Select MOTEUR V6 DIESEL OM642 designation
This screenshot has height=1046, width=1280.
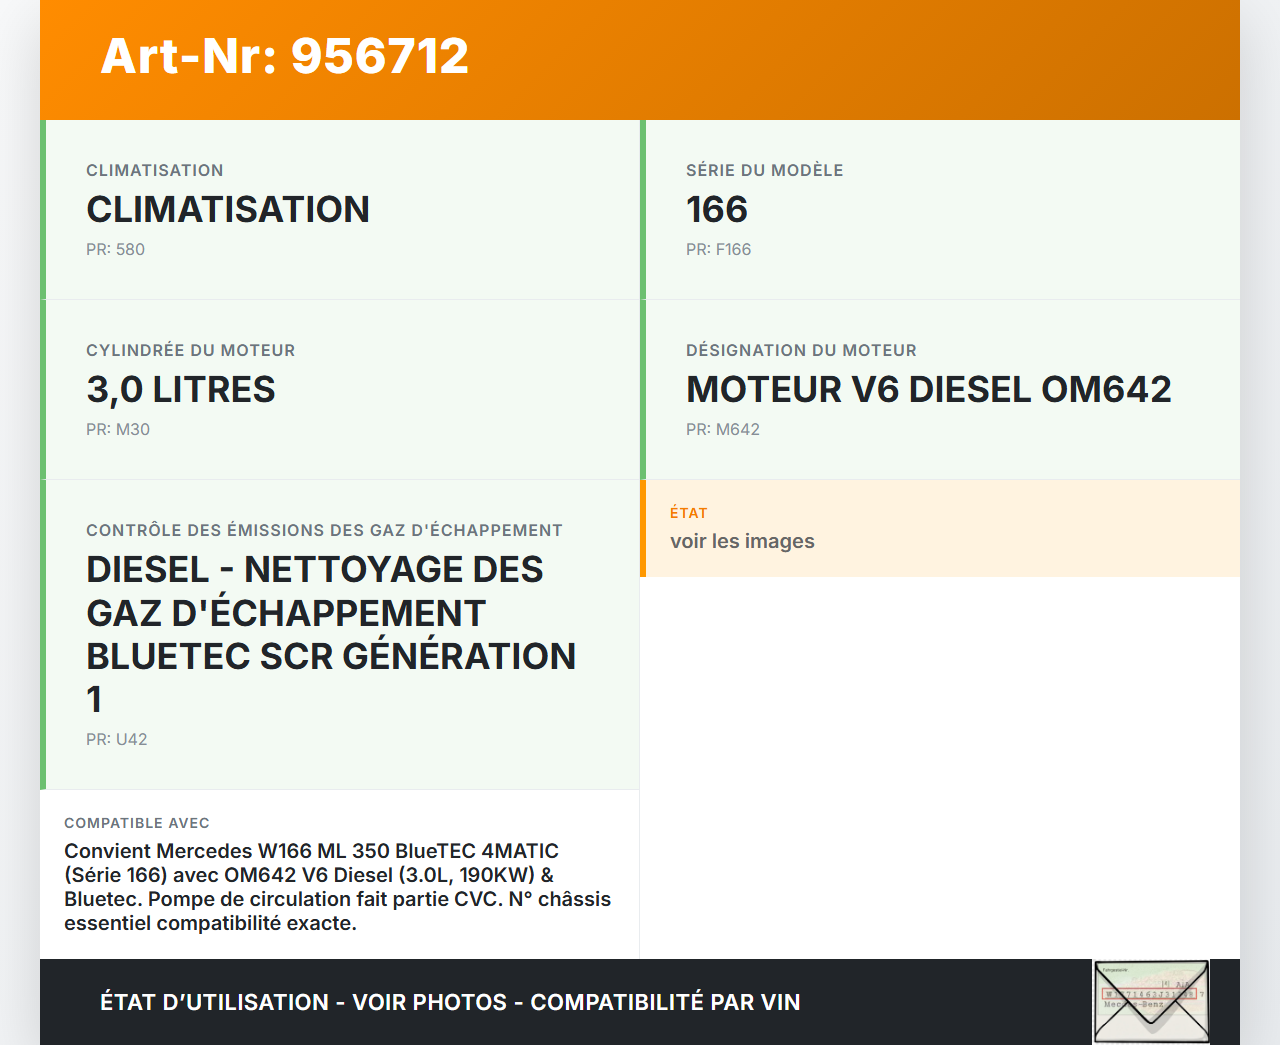pos(928,390)
